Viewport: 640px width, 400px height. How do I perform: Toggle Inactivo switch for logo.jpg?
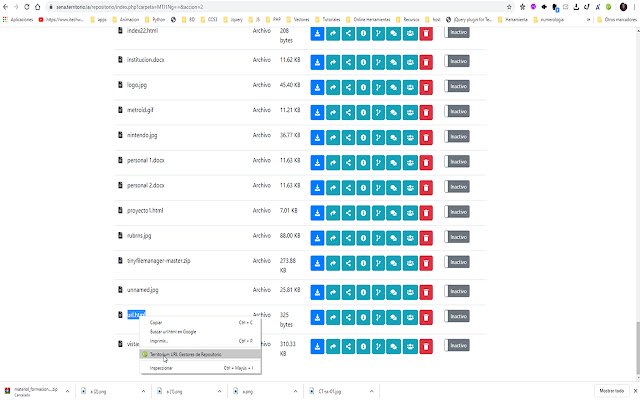coord(457,86)
